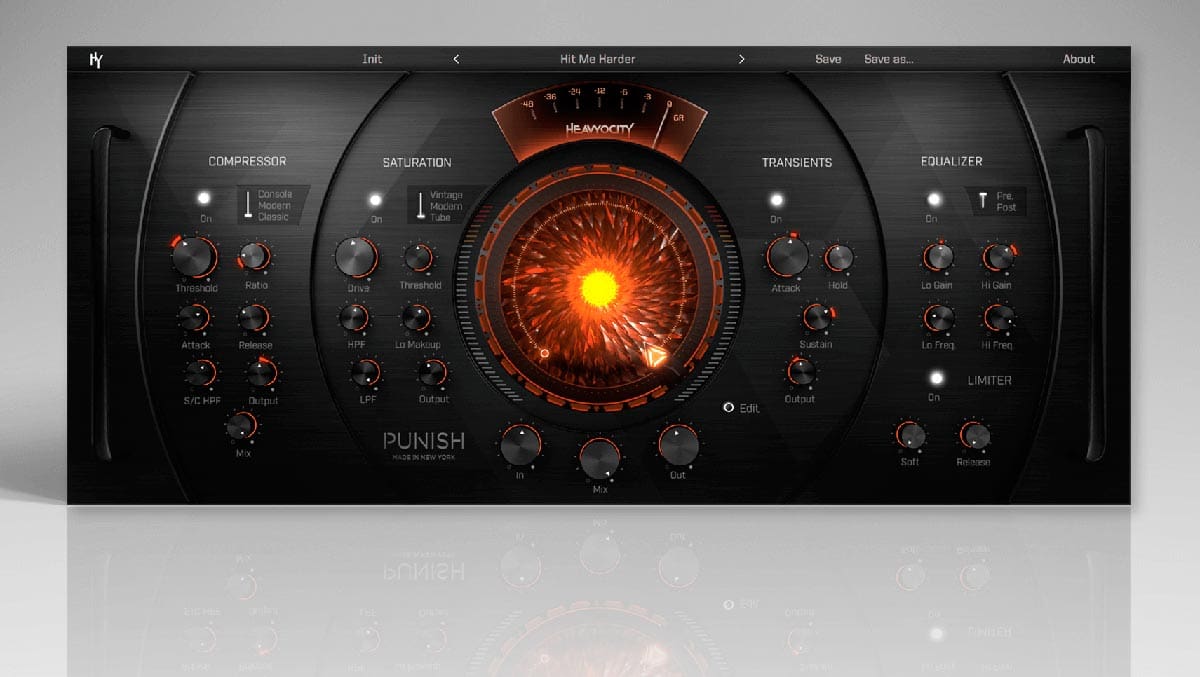This screenshot has width=1200, height=677.
Task: Click the Edit eye button
Action: coord(729,408)
